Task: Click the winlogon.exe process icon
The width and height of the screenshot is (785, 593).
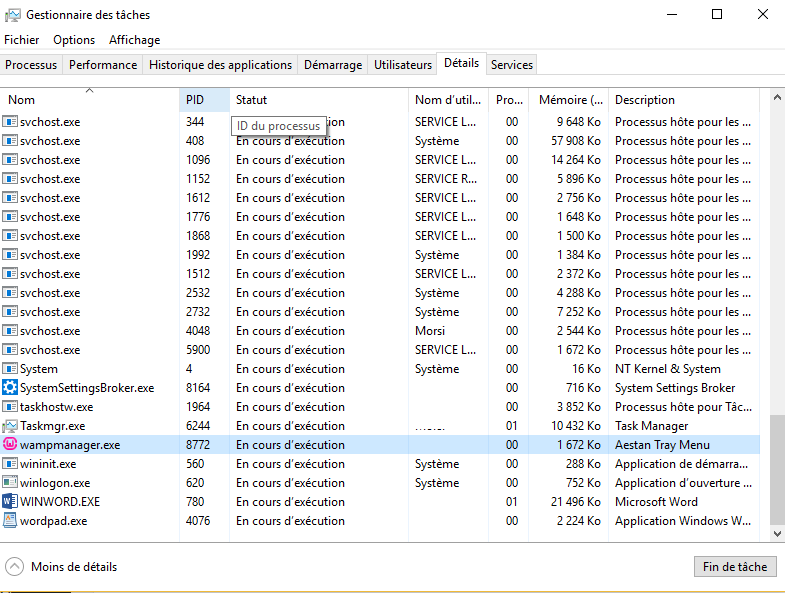Action: 10,482
